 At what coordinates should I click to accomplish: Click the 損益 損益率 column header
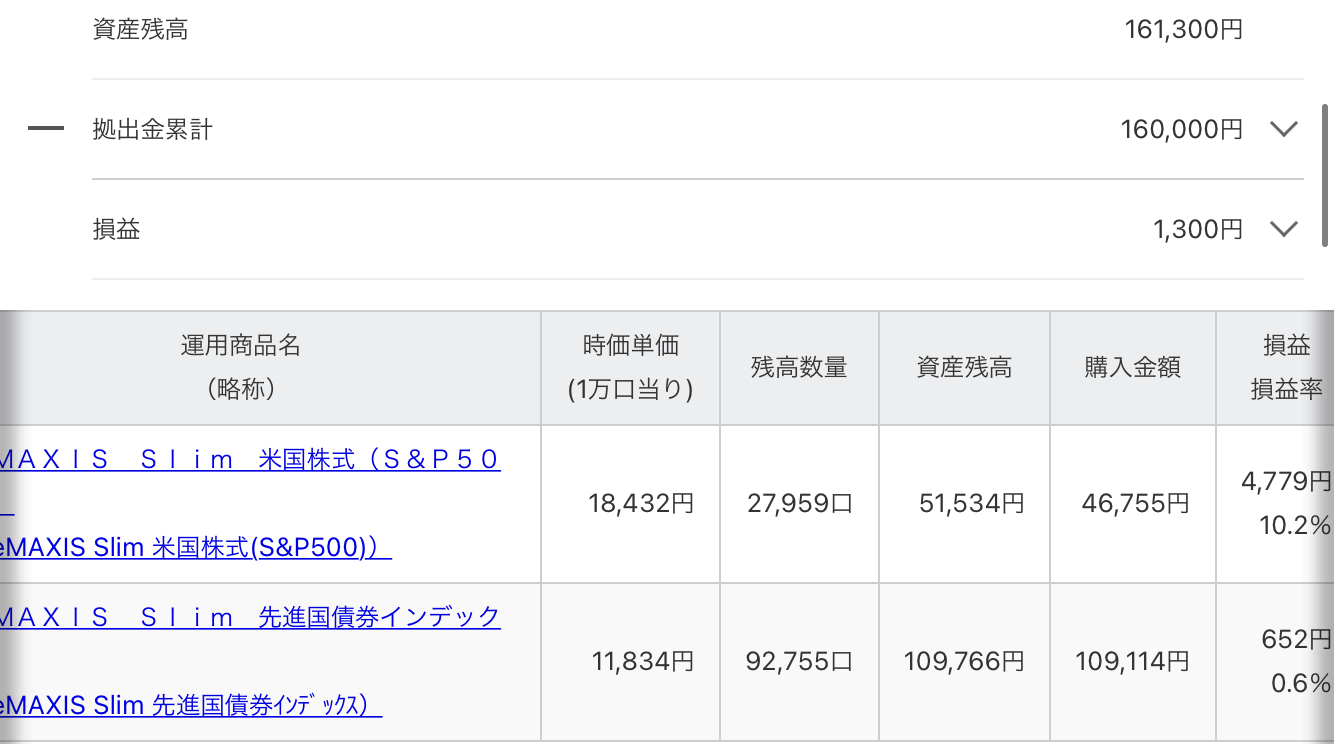coord(1286,367)
